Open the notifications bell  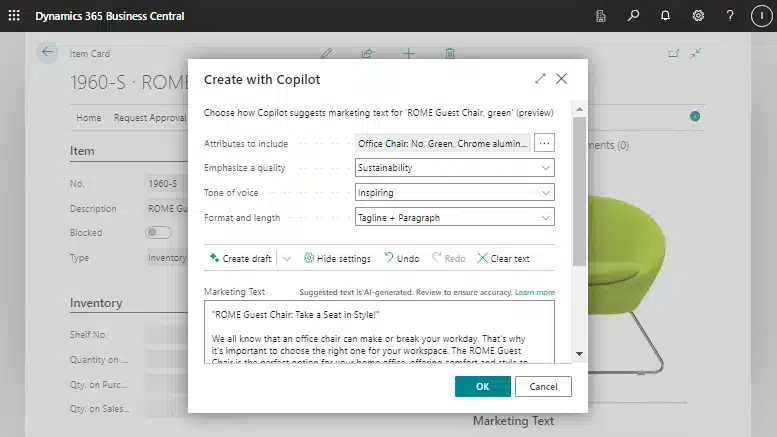click(665, 16)
